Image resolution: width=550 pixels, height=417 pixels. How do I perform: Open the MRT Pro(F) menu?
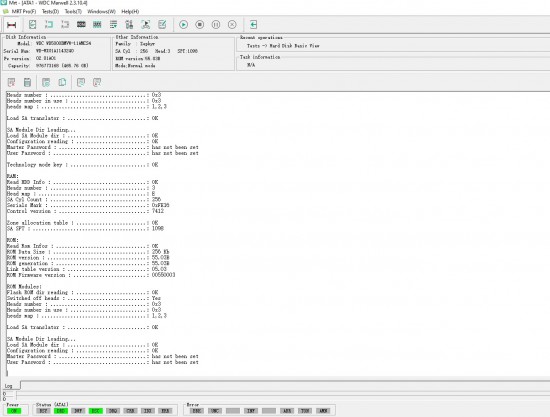(24, 12)
